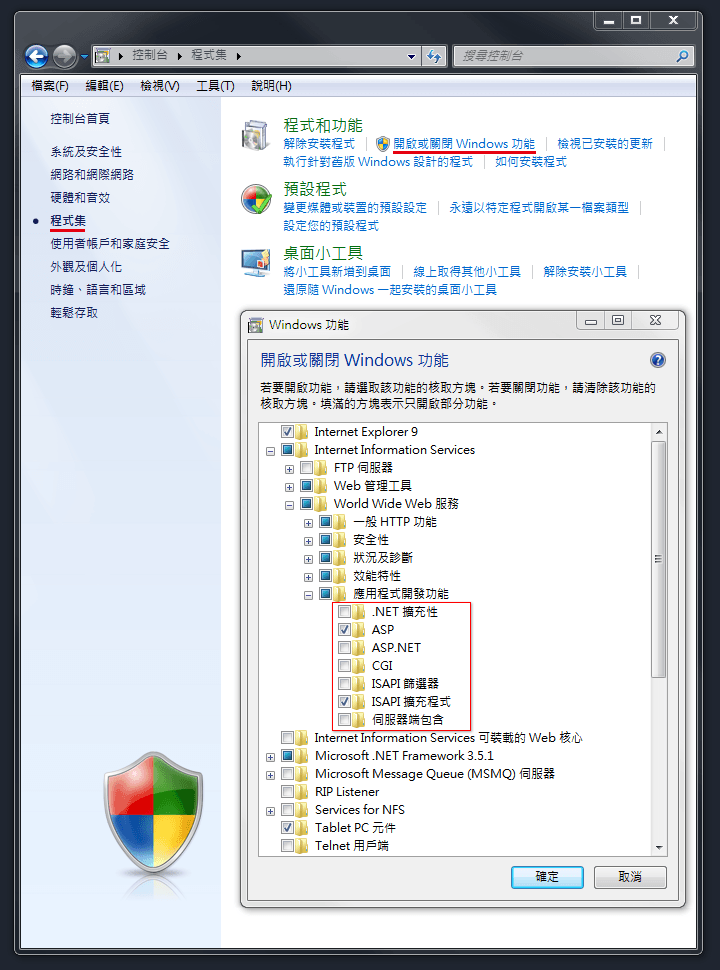The height and width of the screenshot is (970, 720).
Task: Expand the Web 管理工具 node
Action: point(289,487)
